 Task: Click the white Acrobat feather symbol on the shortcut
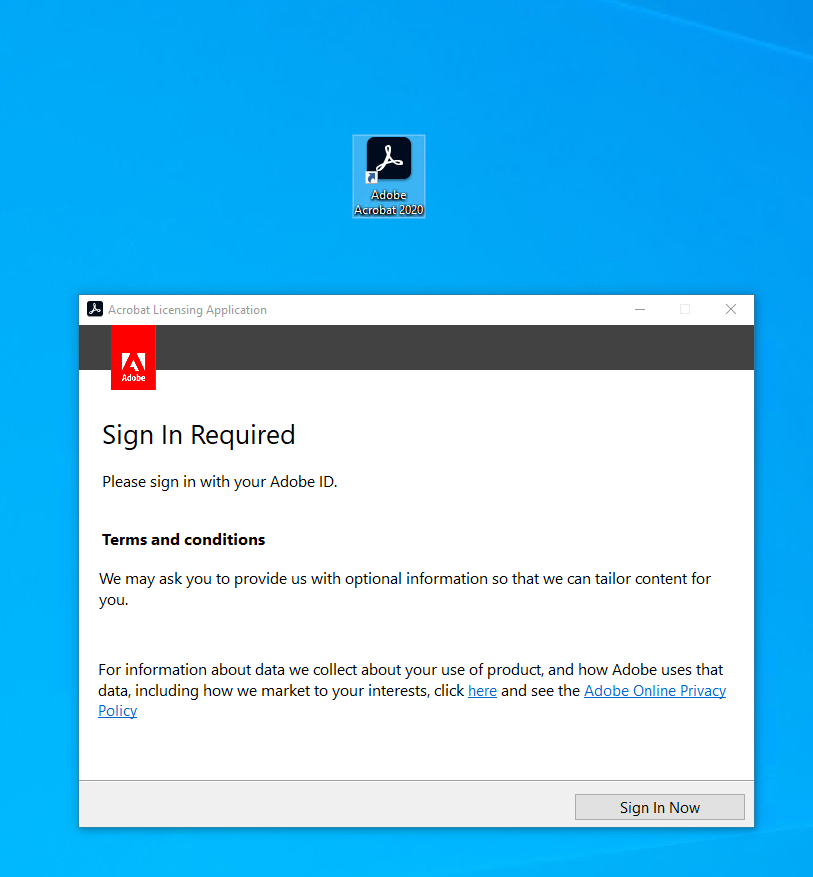(388, 158)
